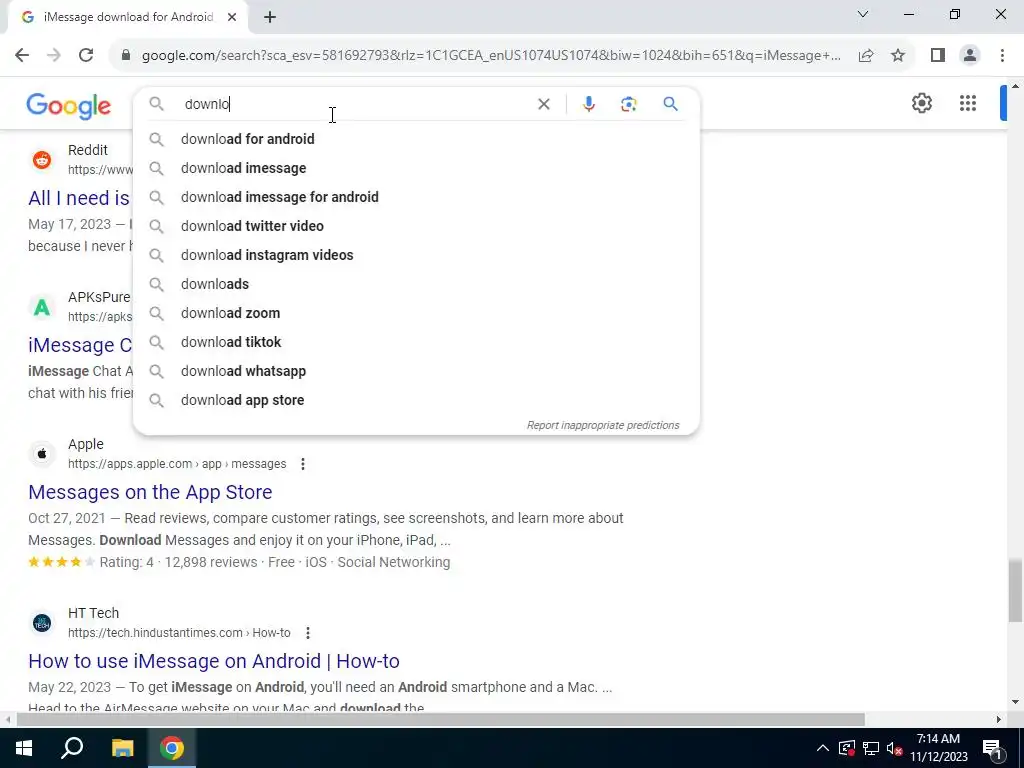This screenshot has width=1024, height=768.
Task: Choose suggestion 'download for android'
Action: pos(416,139)
